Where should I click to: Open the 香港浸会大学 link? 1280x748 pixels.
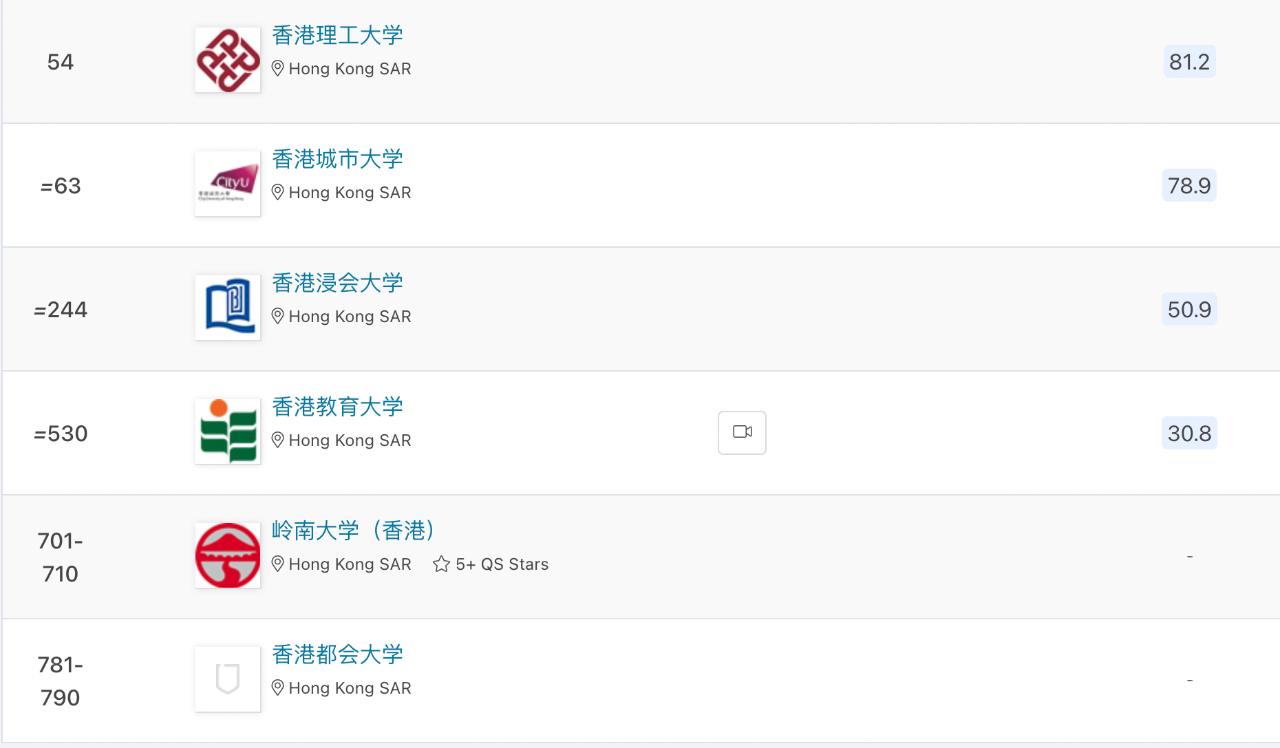click(x=338, y=283)
